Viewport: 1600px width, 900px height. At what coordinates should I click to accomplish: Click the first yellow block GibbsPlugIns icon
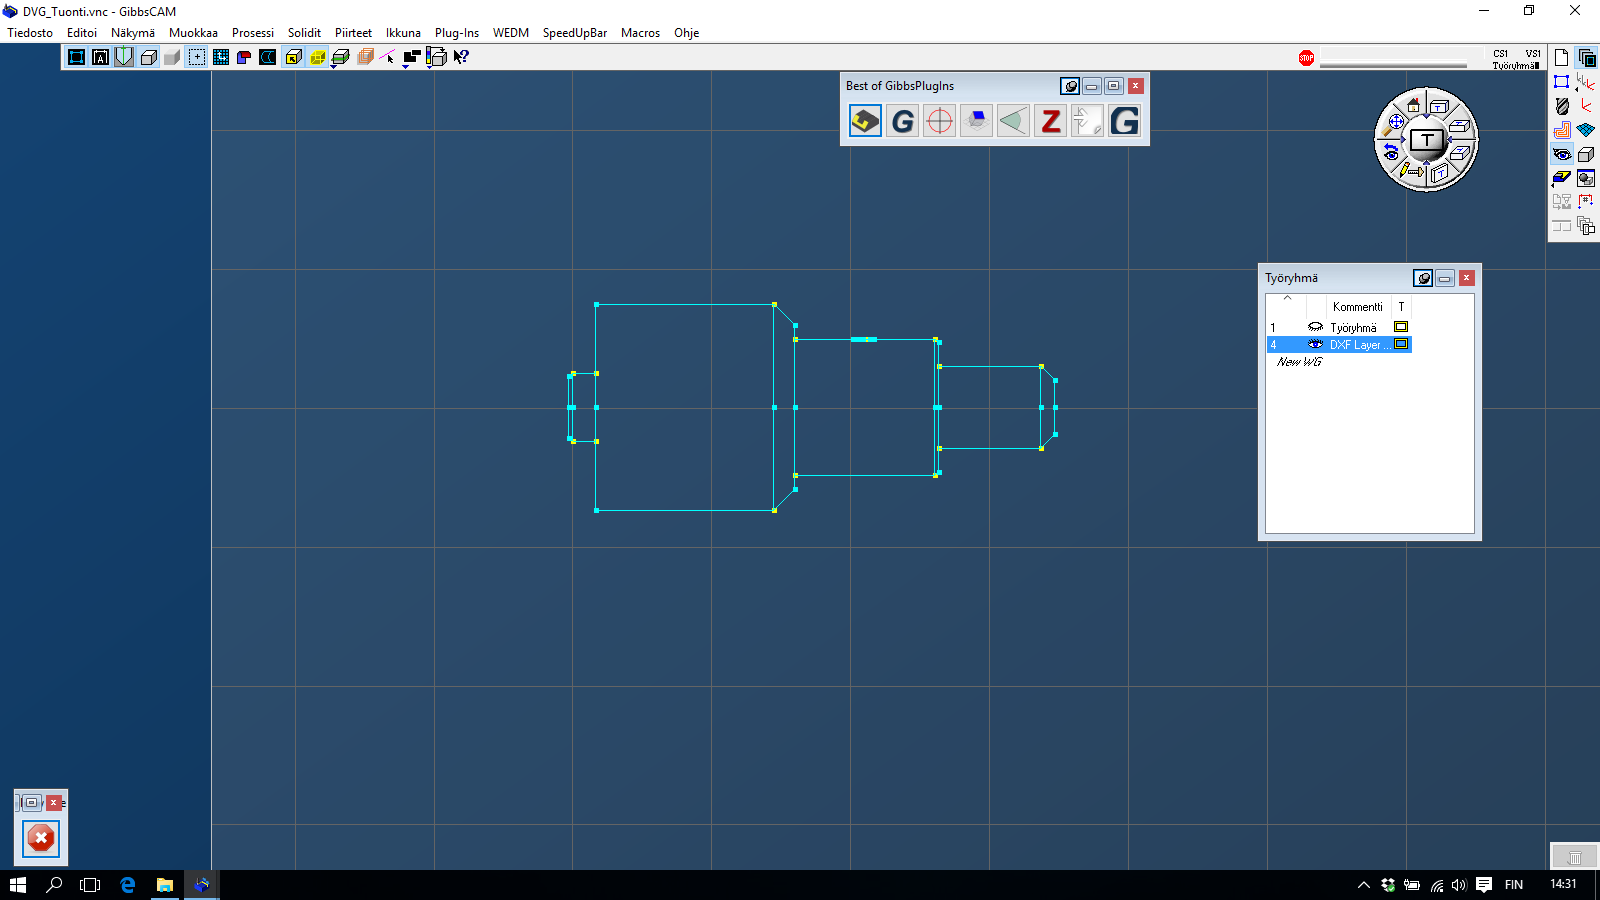tap(865, 121)
